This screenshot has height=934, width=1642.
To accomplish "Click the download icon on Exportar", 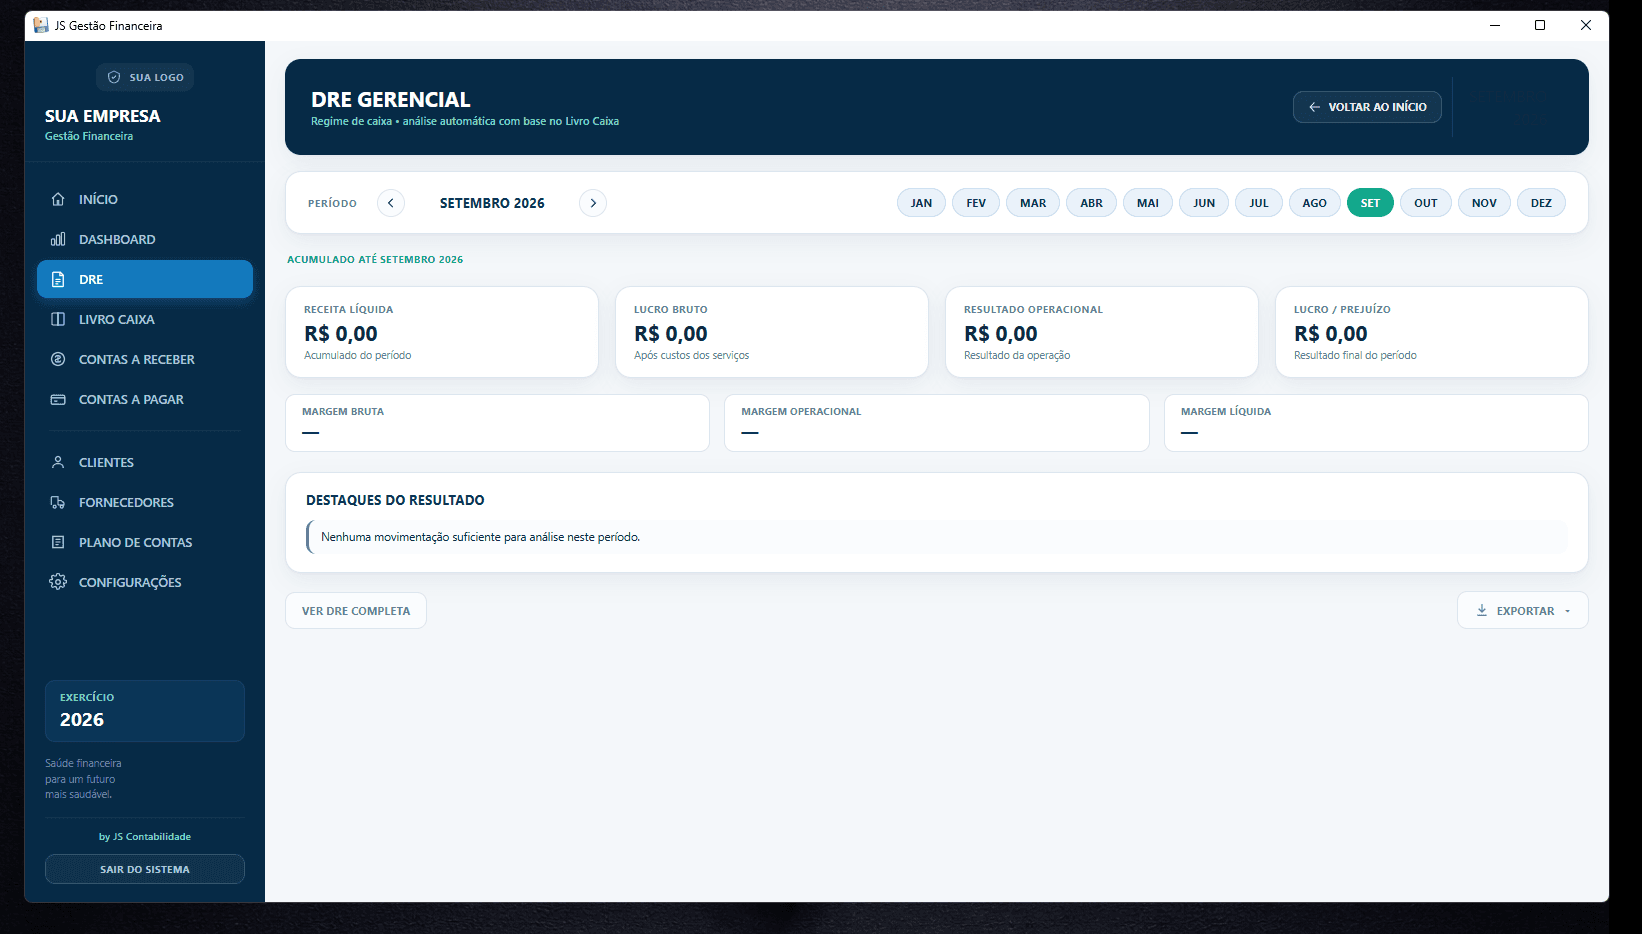I will click(1482, 610).
